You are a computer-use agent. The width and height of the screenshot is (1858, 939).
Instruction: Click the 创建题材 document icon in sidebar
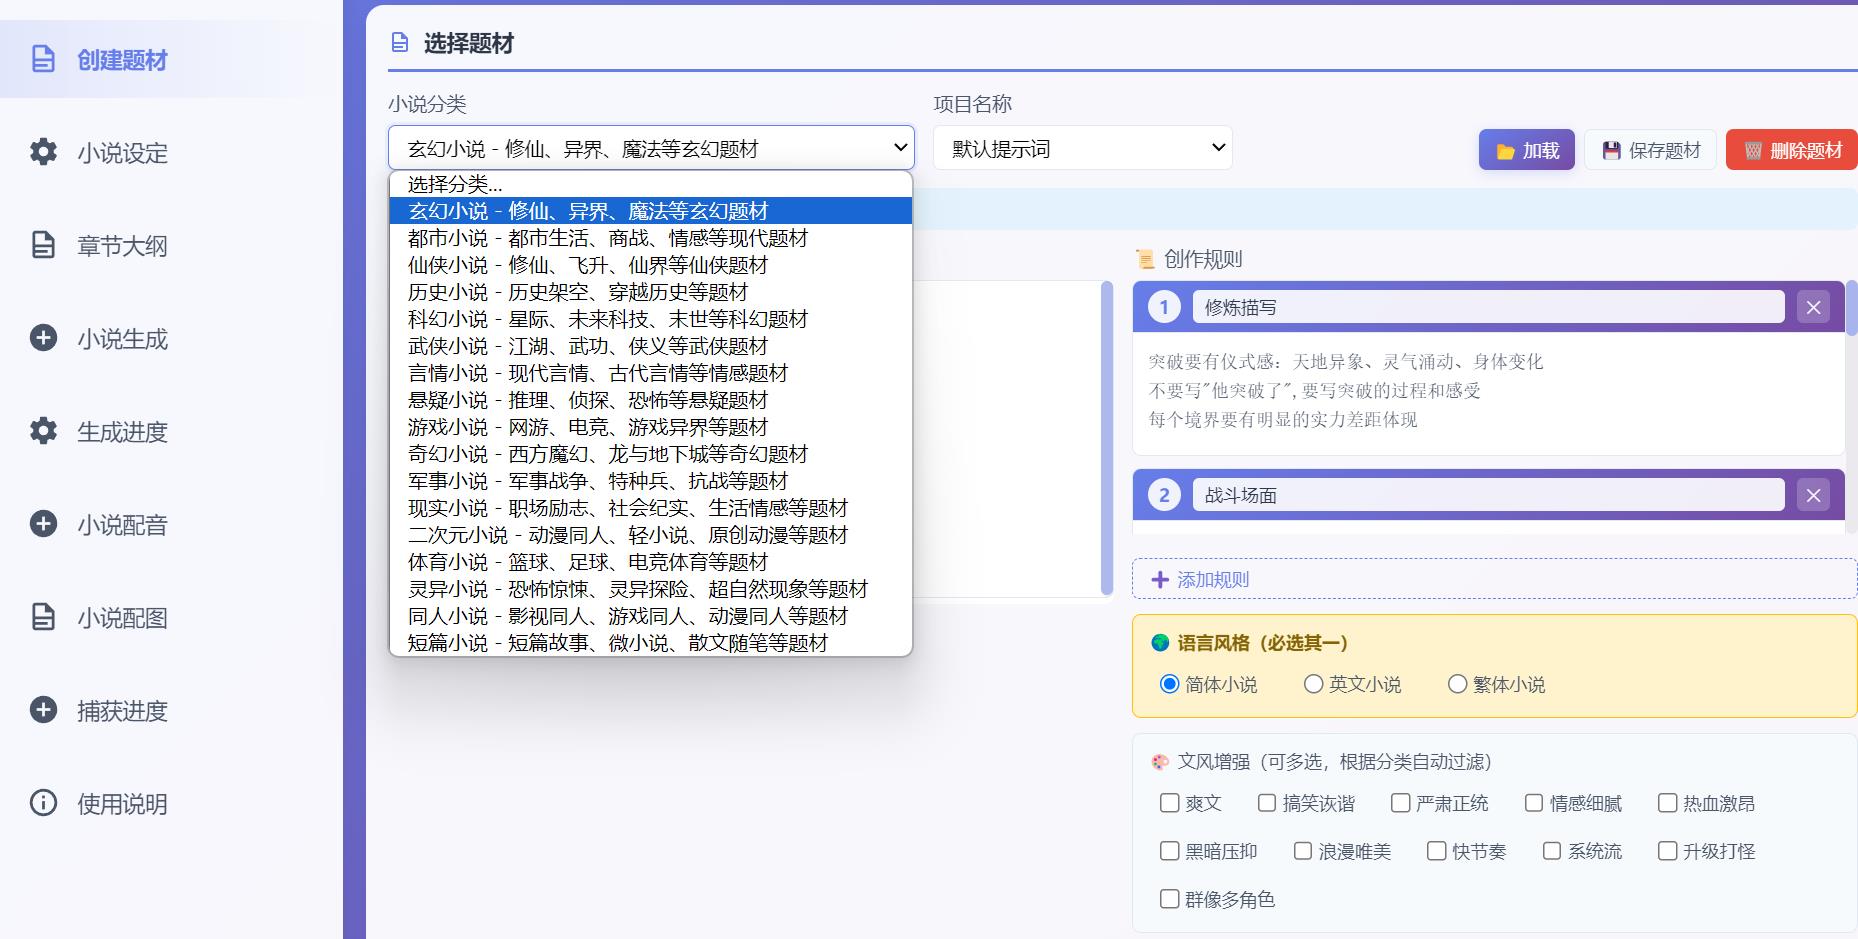coord(43,59)
